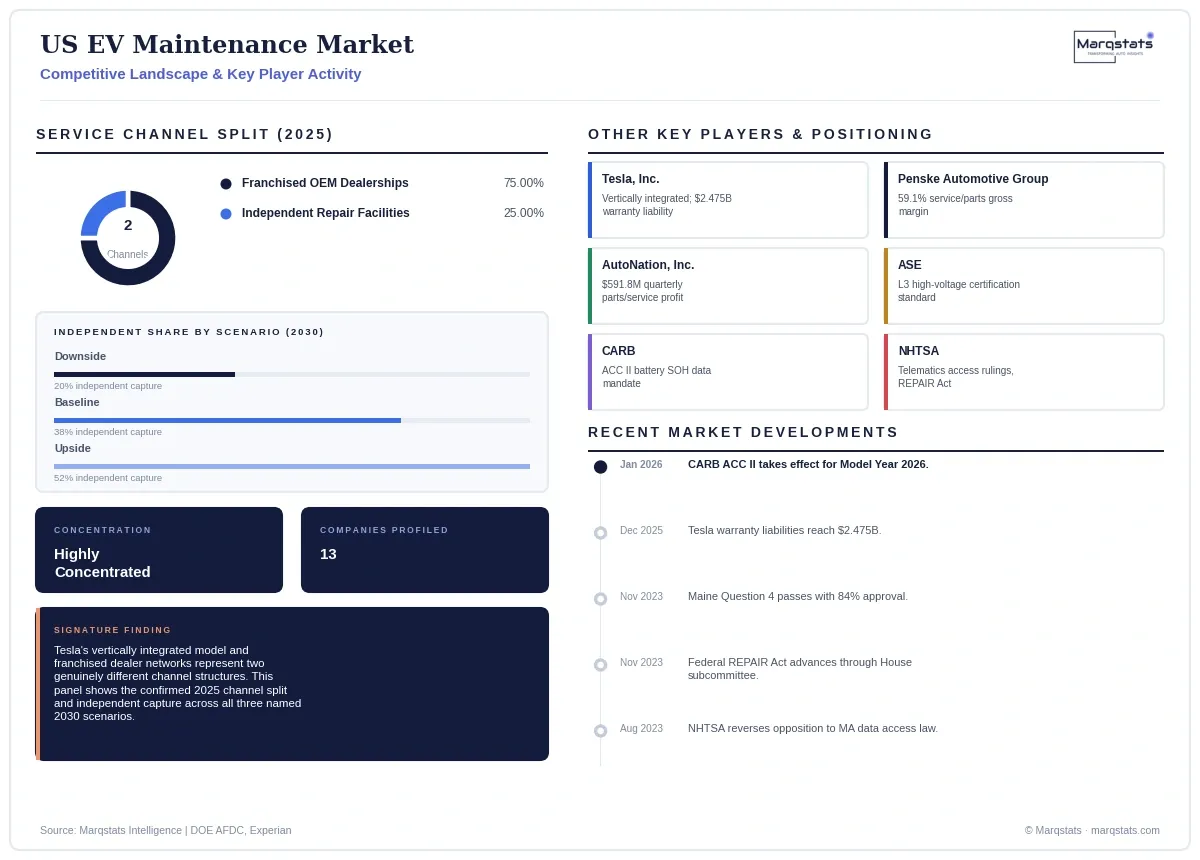
Task: Click Tesla warranty liabilities reach $2.475B text
Action: (x=785, y=530)
